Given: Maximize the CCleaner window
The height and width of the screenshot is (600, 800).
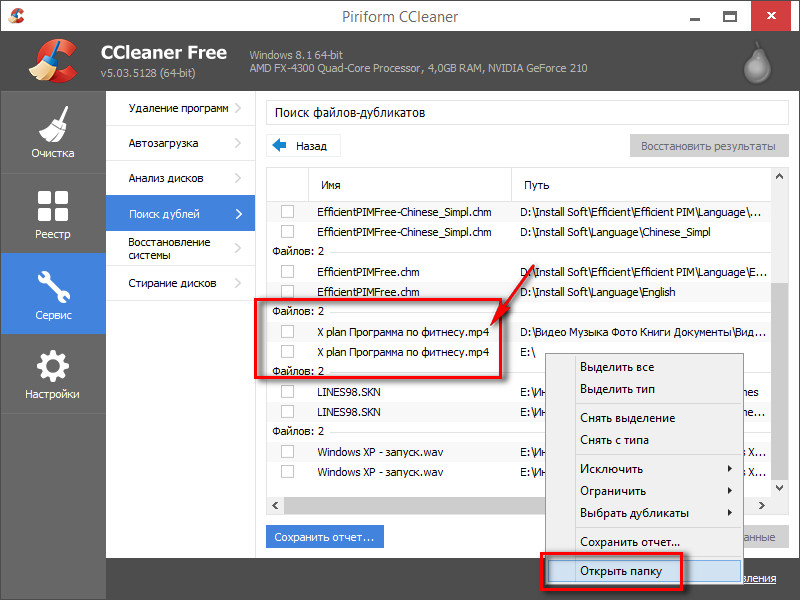Looking at the screenshot, I should 730,17.
